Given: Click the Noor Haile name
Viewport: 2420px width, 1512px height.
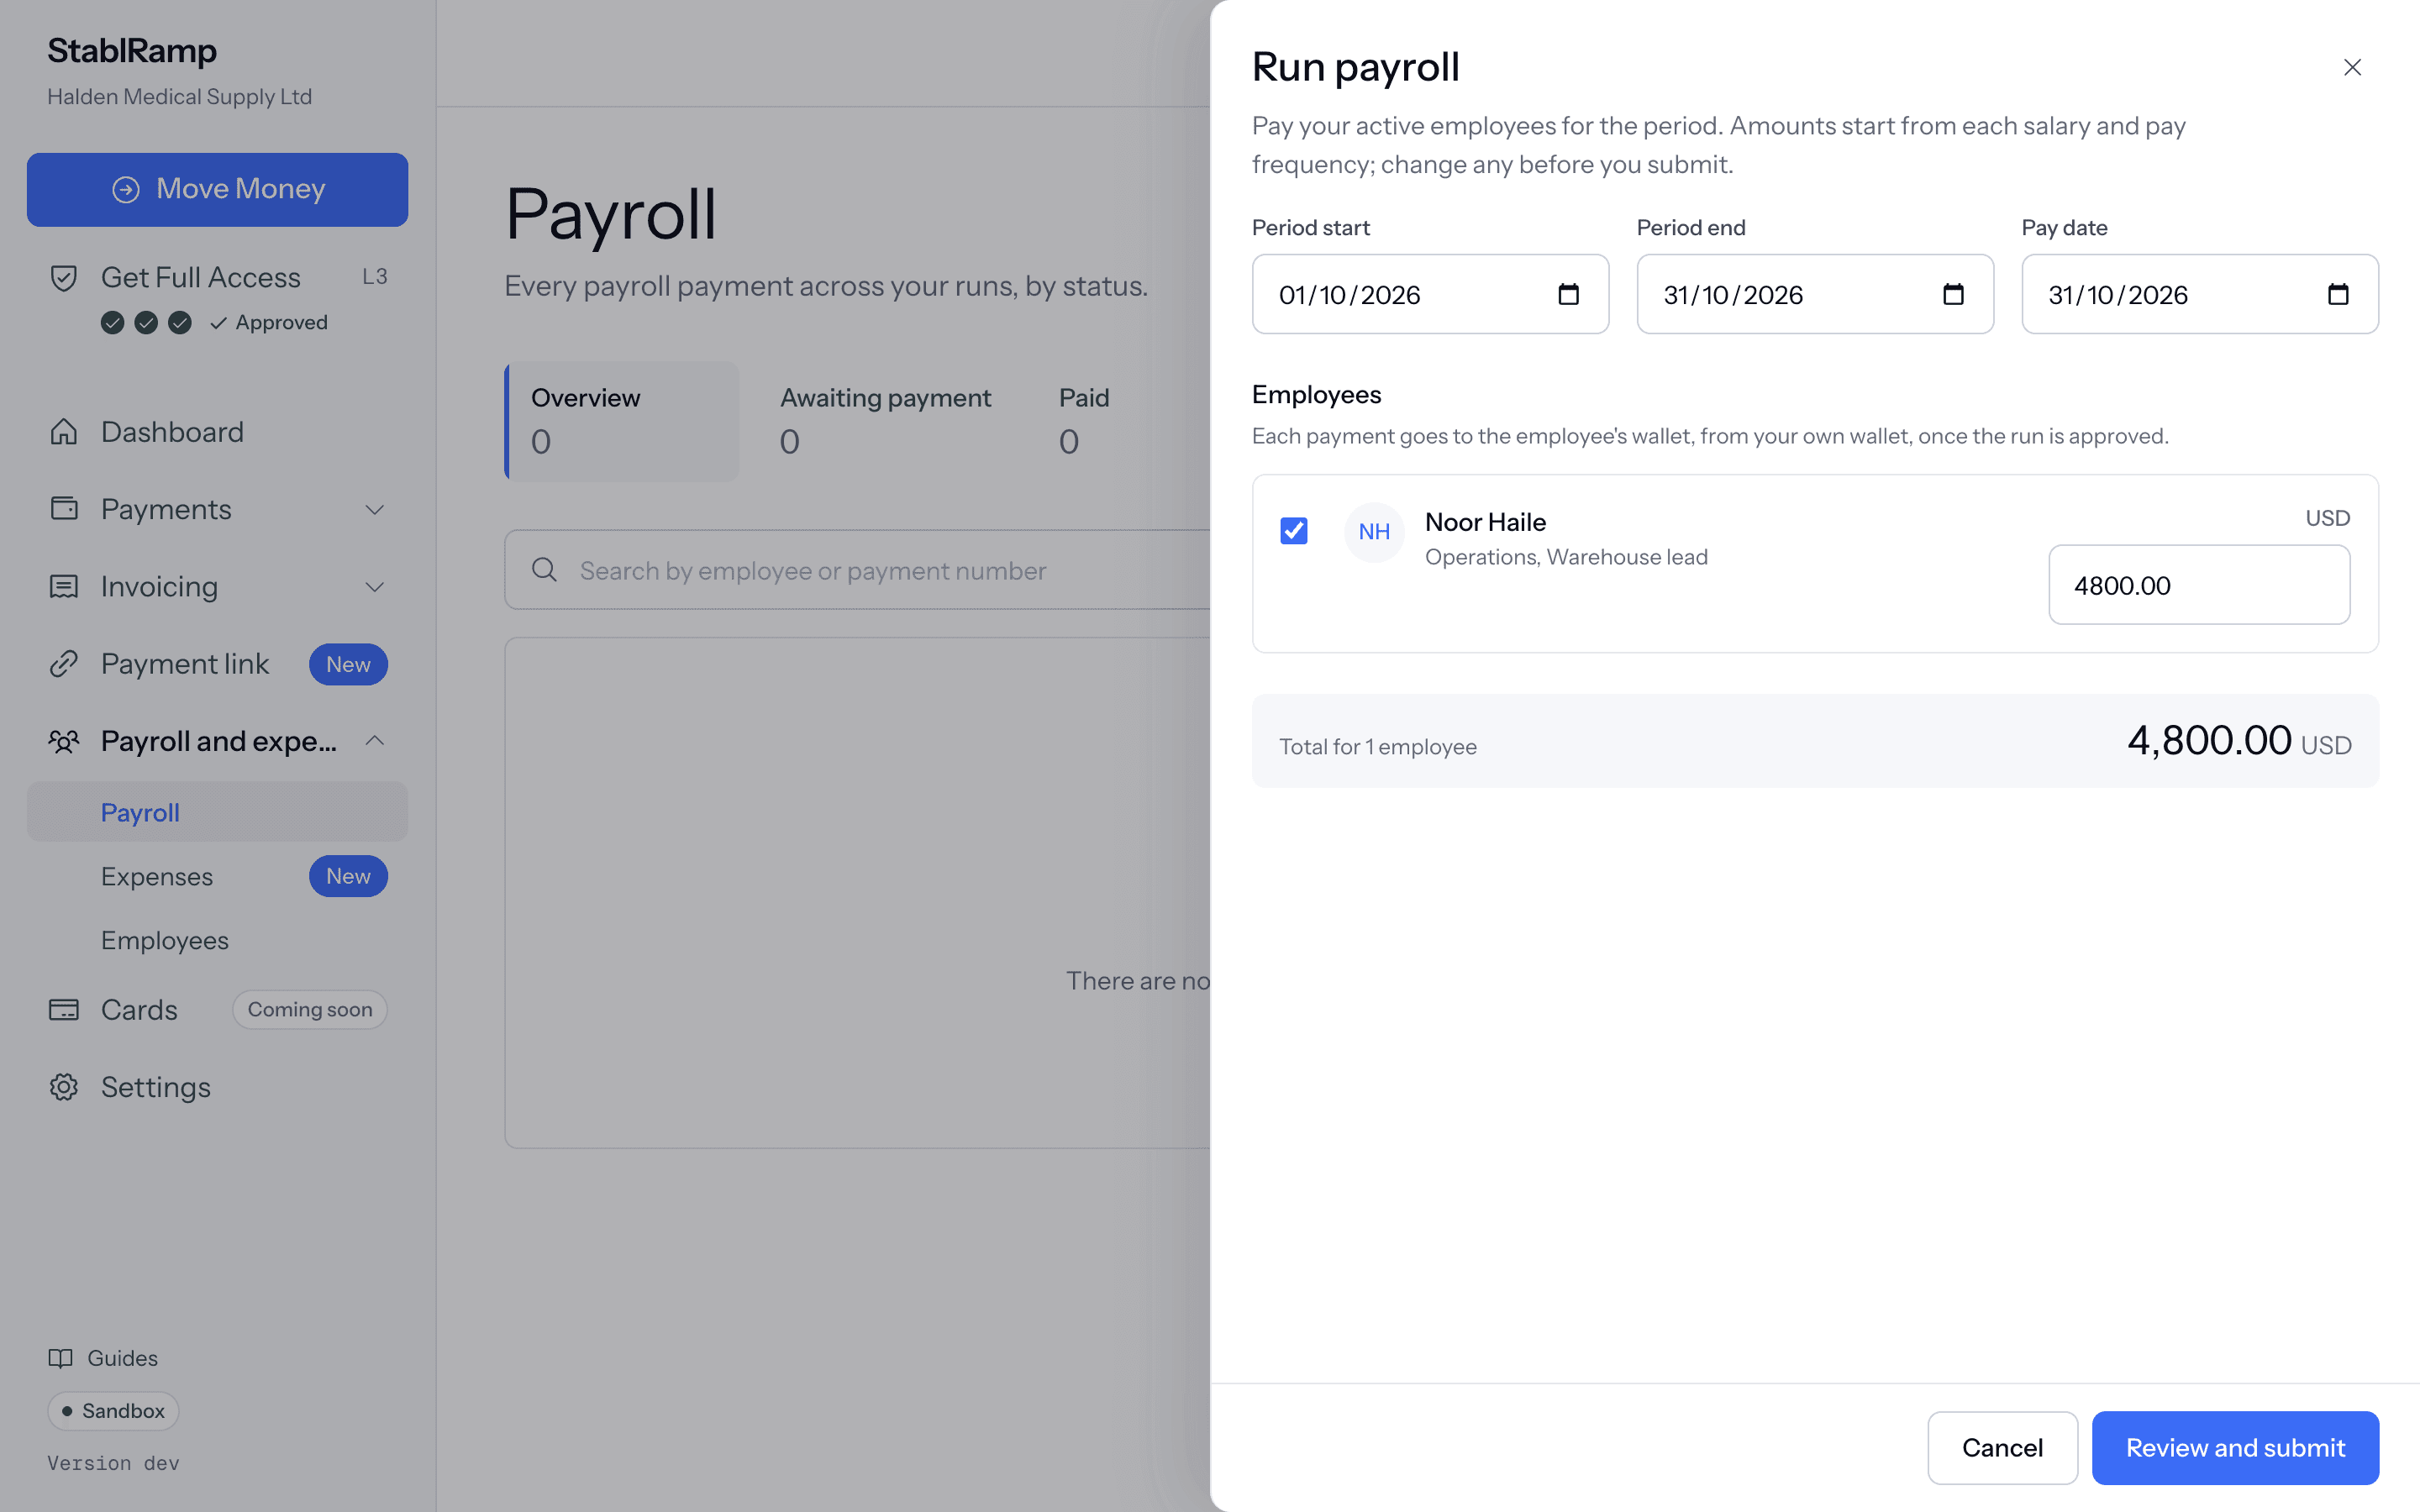Looking at the screenshot, I should coord(1485,522).
